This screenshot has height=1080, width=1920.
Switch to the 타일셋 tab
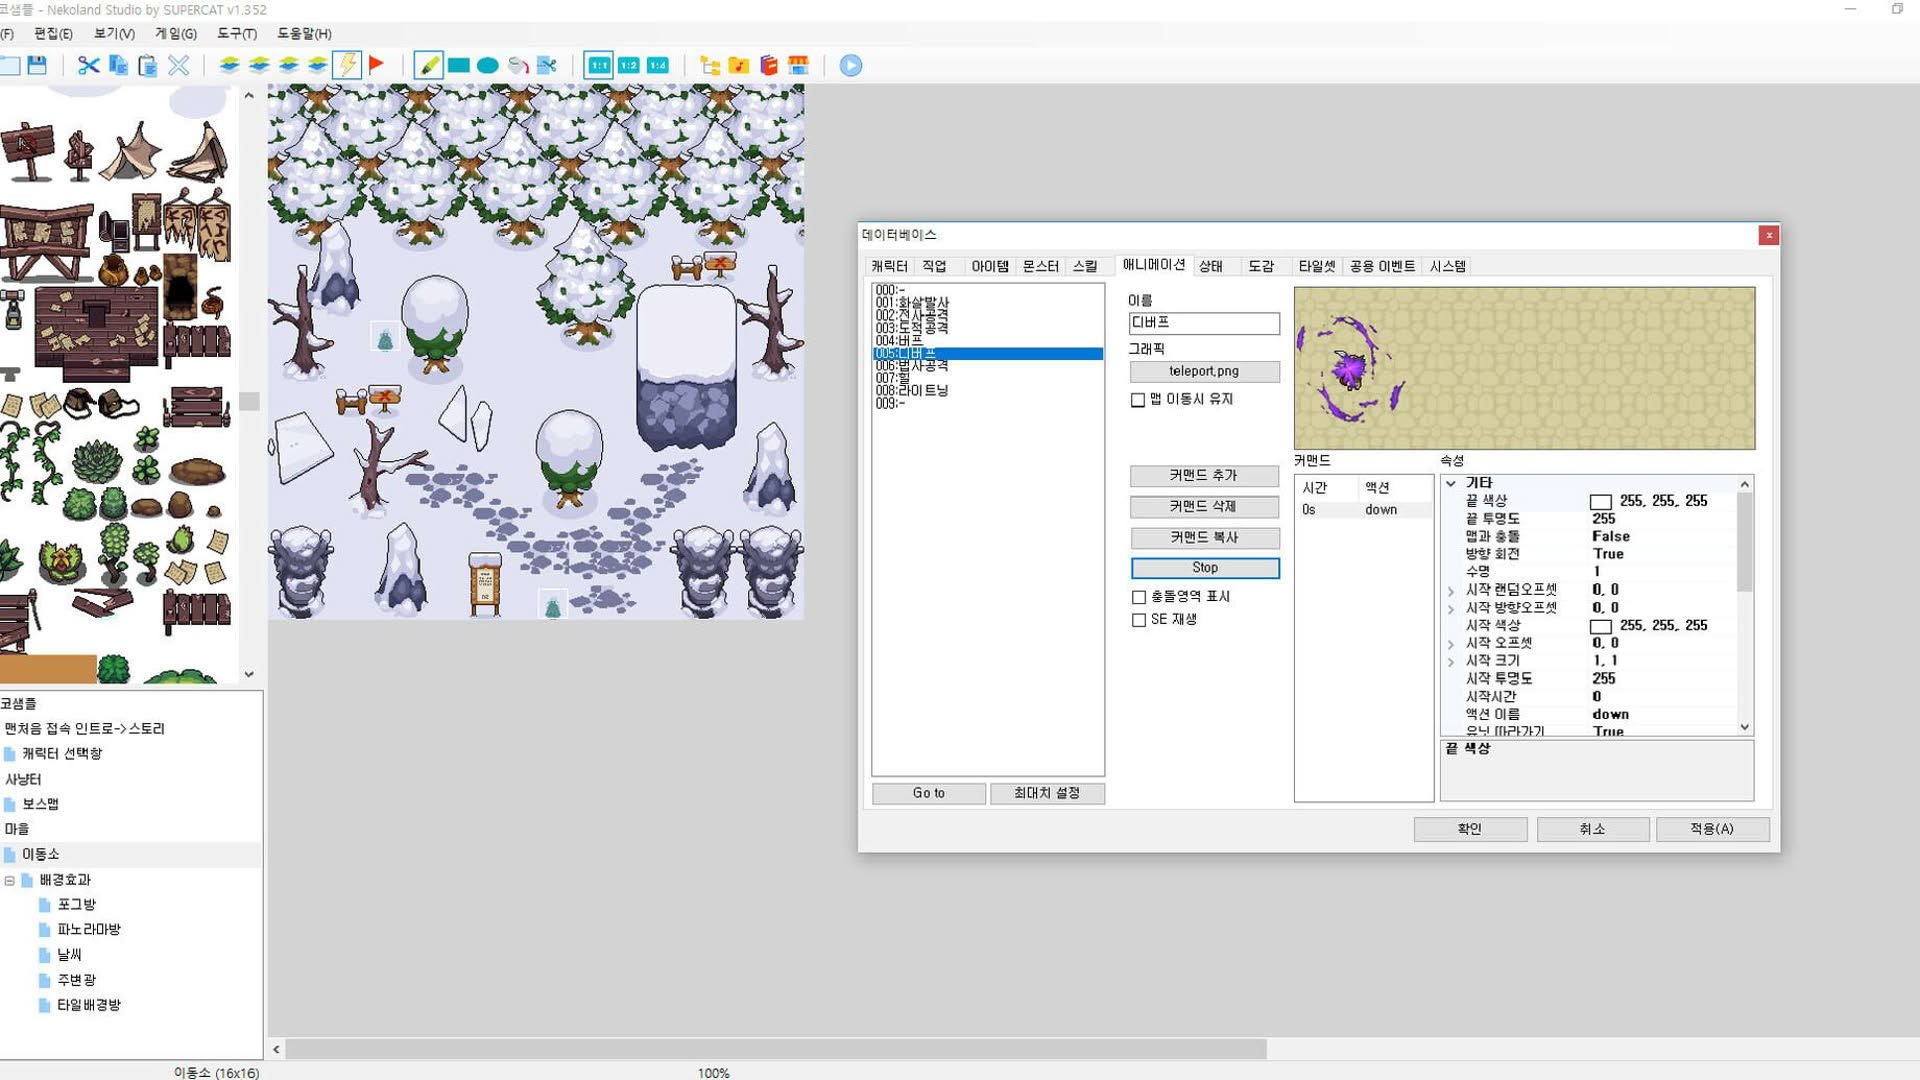pos(1316,266)
